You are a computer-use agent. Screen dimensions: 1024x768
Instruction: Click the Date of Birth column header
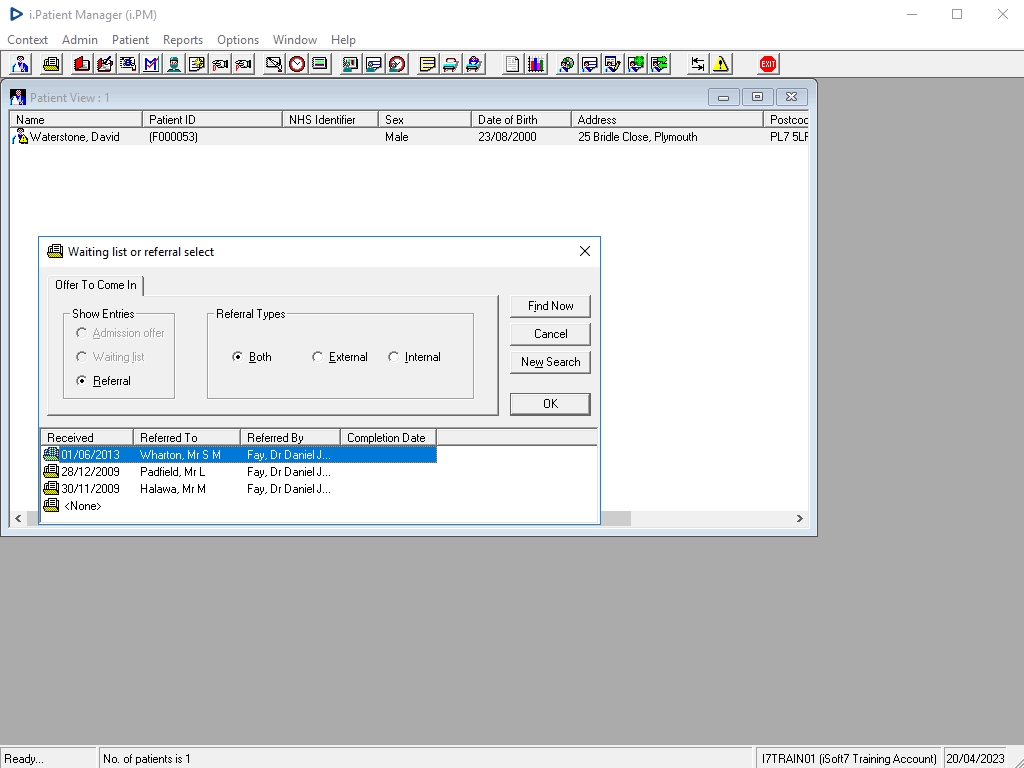pyautogui.click(x=521, y=120)
